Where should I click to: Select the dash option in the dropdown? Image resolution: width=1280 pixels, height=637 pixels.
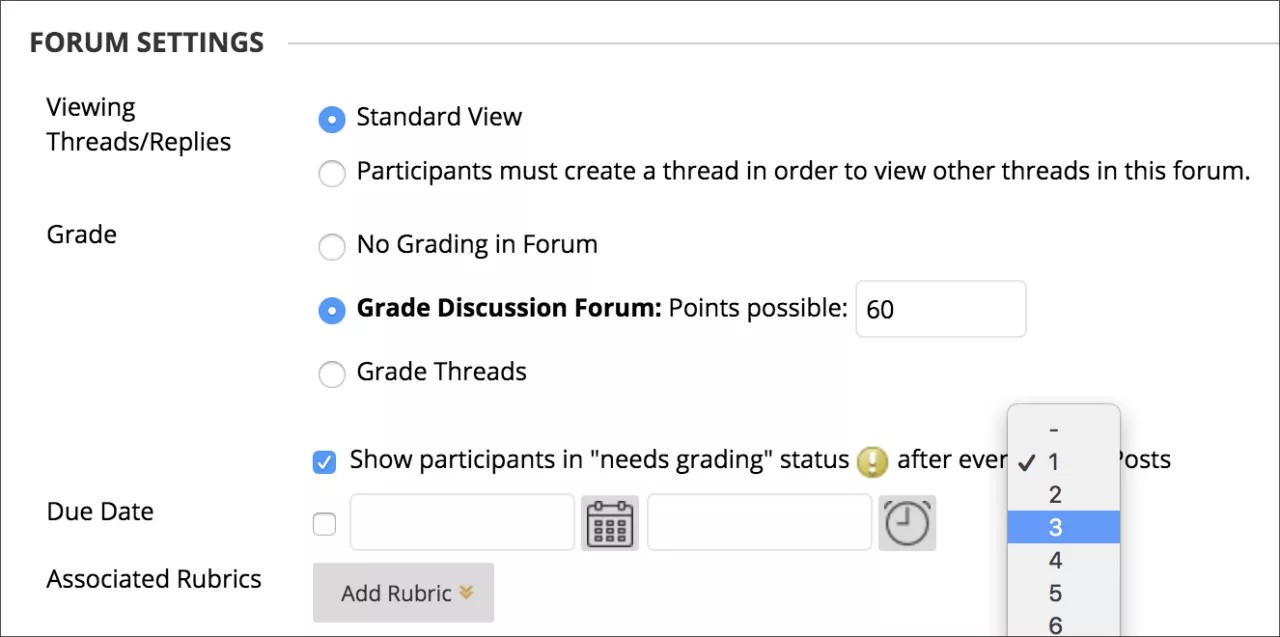(x=1053, y=429)
